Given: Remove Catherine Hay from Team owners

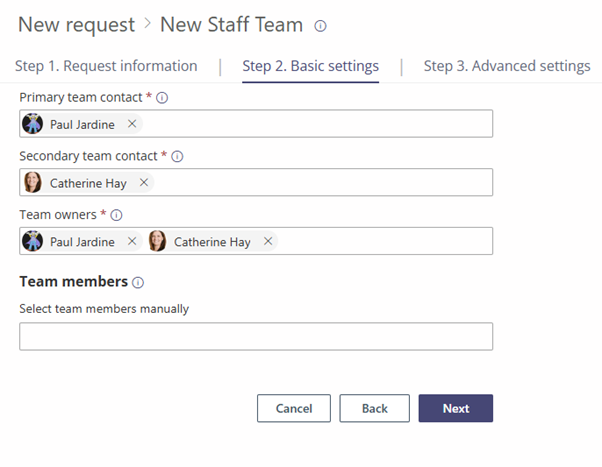Looking at the screenshot, I should 268,241.
